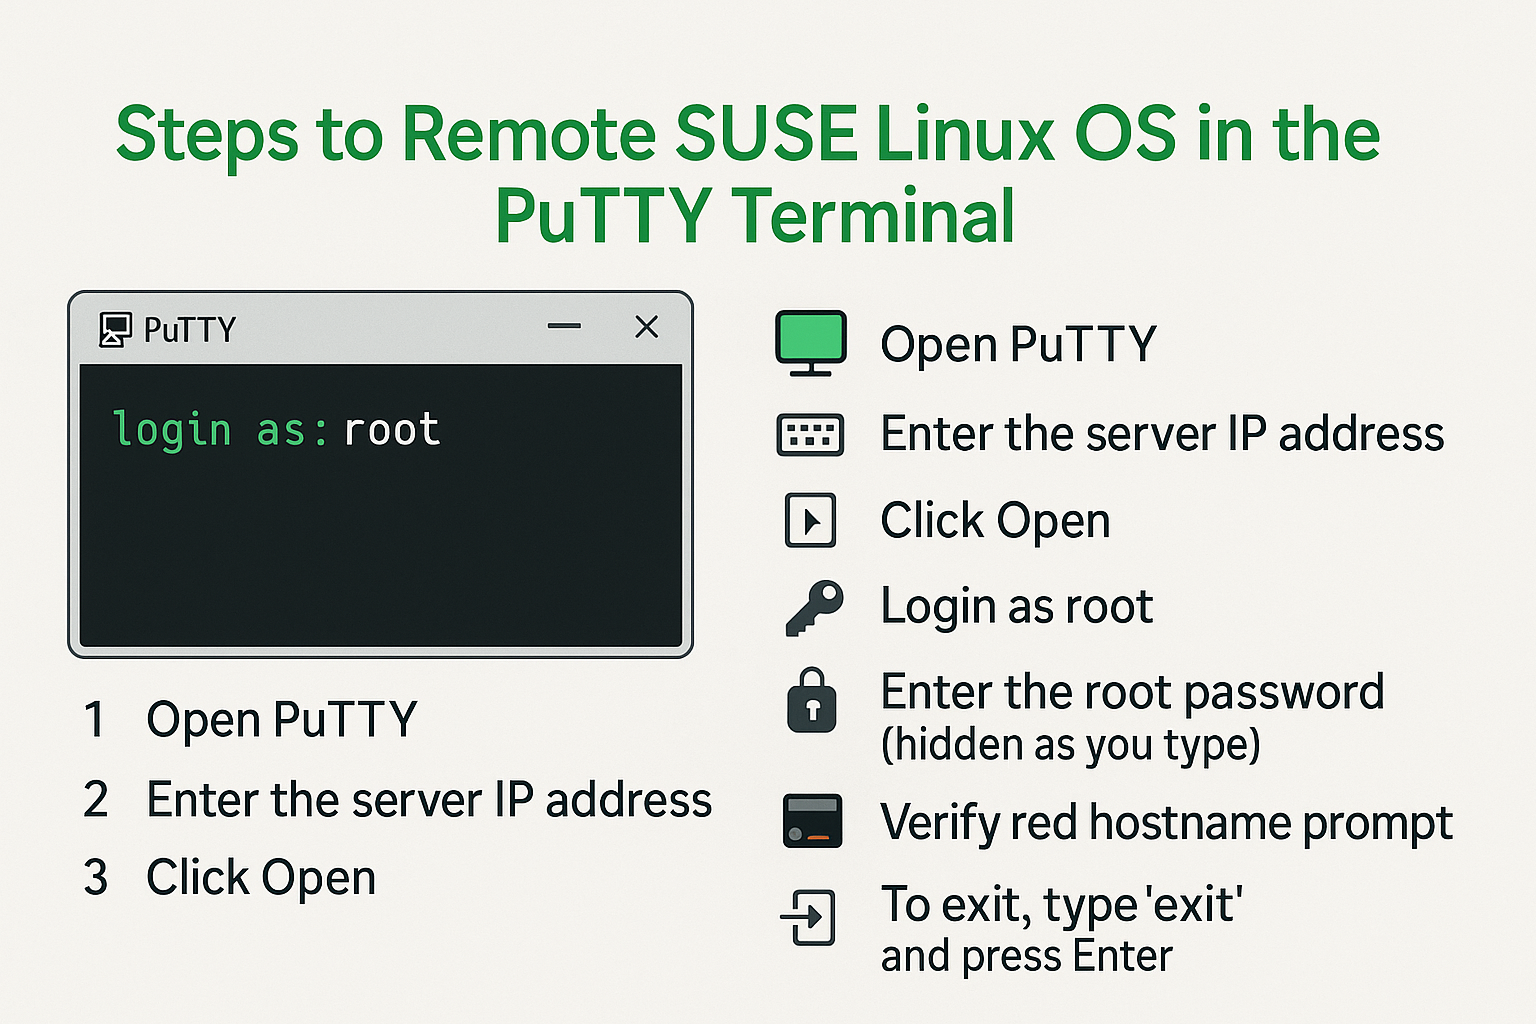
Task: Click the padlock icon for root password
Action: 811,701
